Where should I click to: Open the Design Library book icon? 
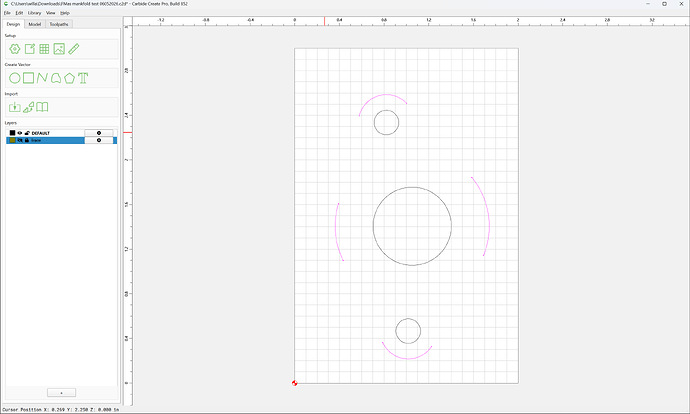pyautogui.click(x=42, y=107)
